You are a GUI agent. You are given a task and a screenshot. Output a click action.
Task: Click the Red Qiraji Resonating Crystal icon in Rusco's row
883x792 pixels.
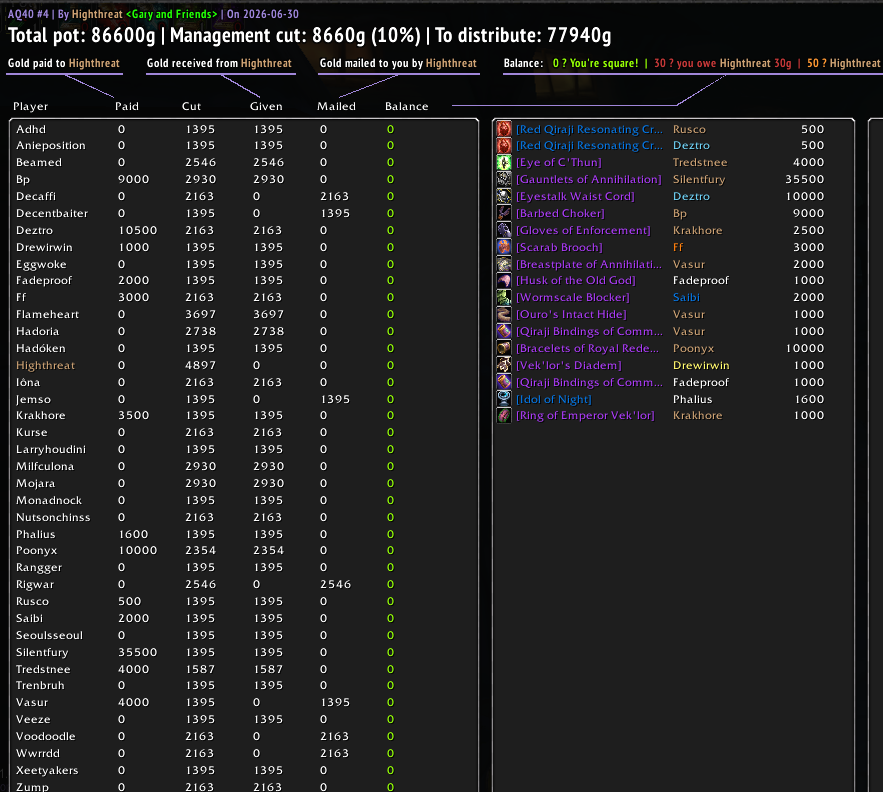coord(504,129)
